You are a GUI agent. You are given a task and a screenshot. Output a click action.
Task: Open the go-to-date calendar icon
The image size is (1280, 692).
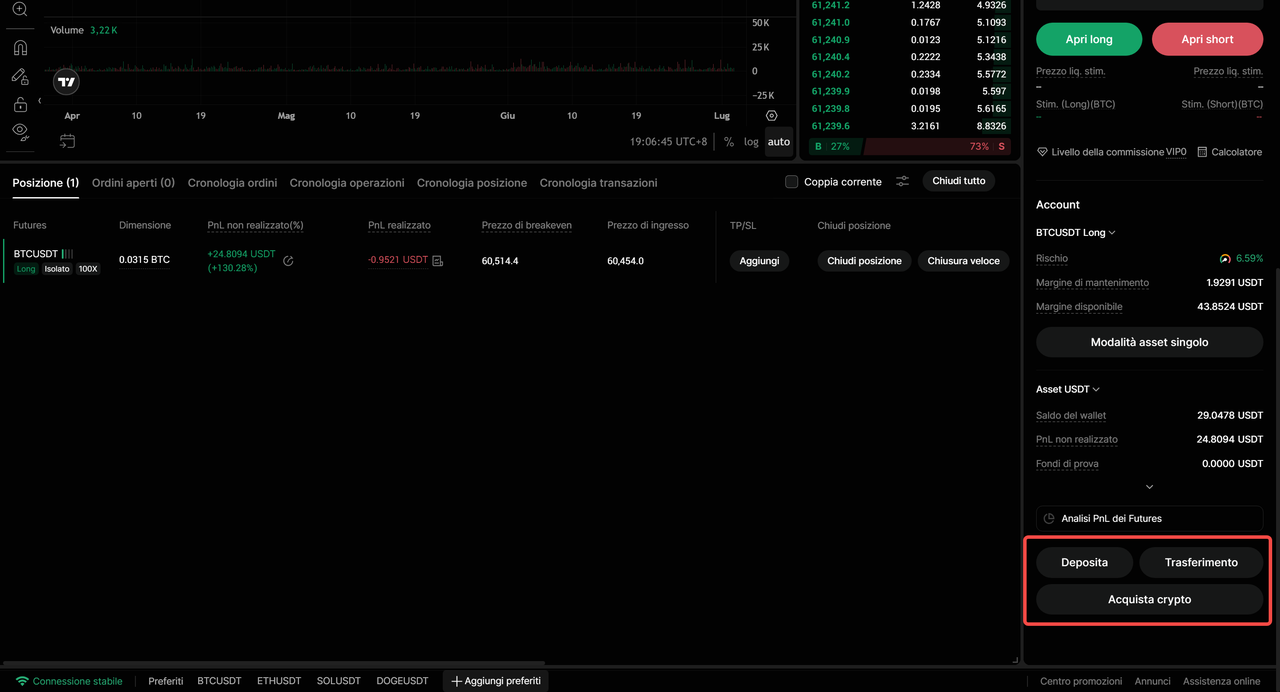pos(67,141)
